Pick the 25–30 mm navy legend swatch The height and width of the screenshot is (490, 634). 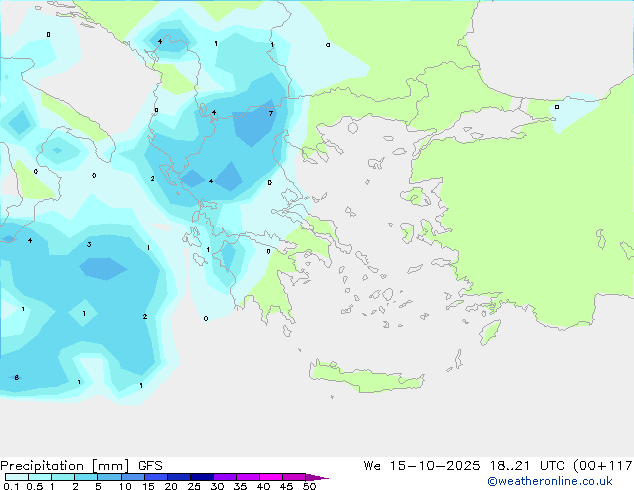tap(202, 477)
